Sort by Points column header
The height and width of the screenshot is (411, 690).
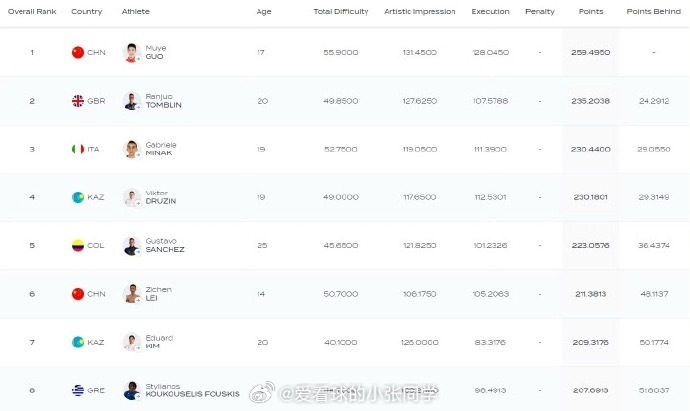pos(591,11)
